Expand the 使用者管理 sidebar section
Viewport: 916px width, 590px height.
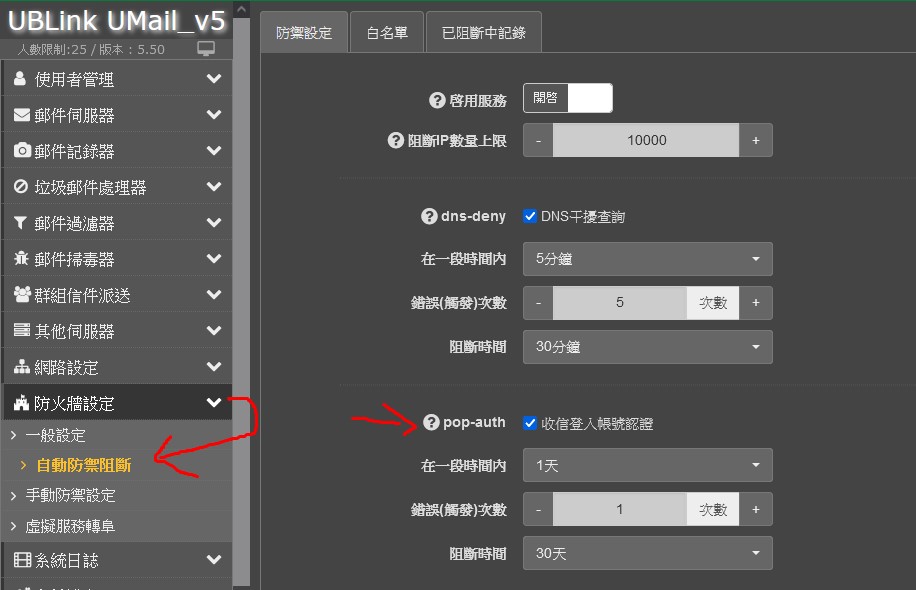point(116,79)
